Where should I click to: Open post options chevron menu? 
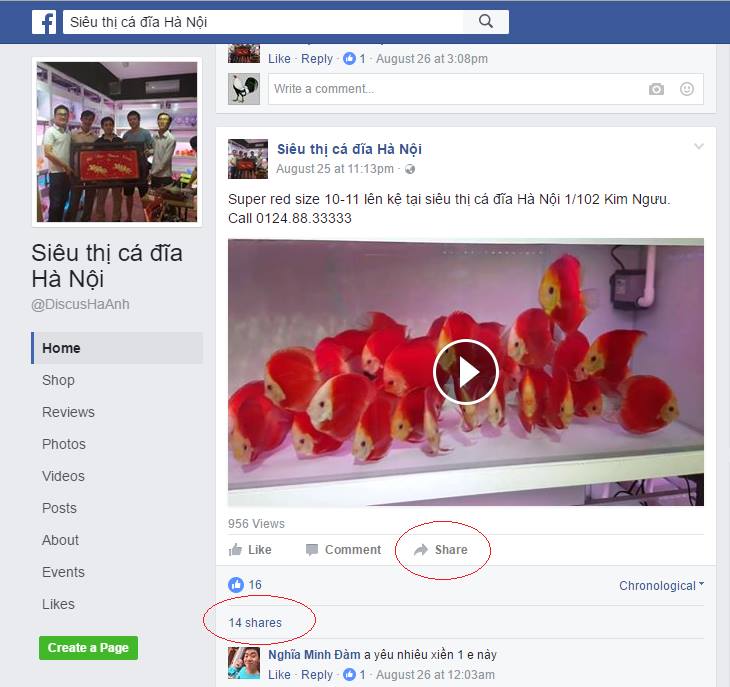click(699, 146)
